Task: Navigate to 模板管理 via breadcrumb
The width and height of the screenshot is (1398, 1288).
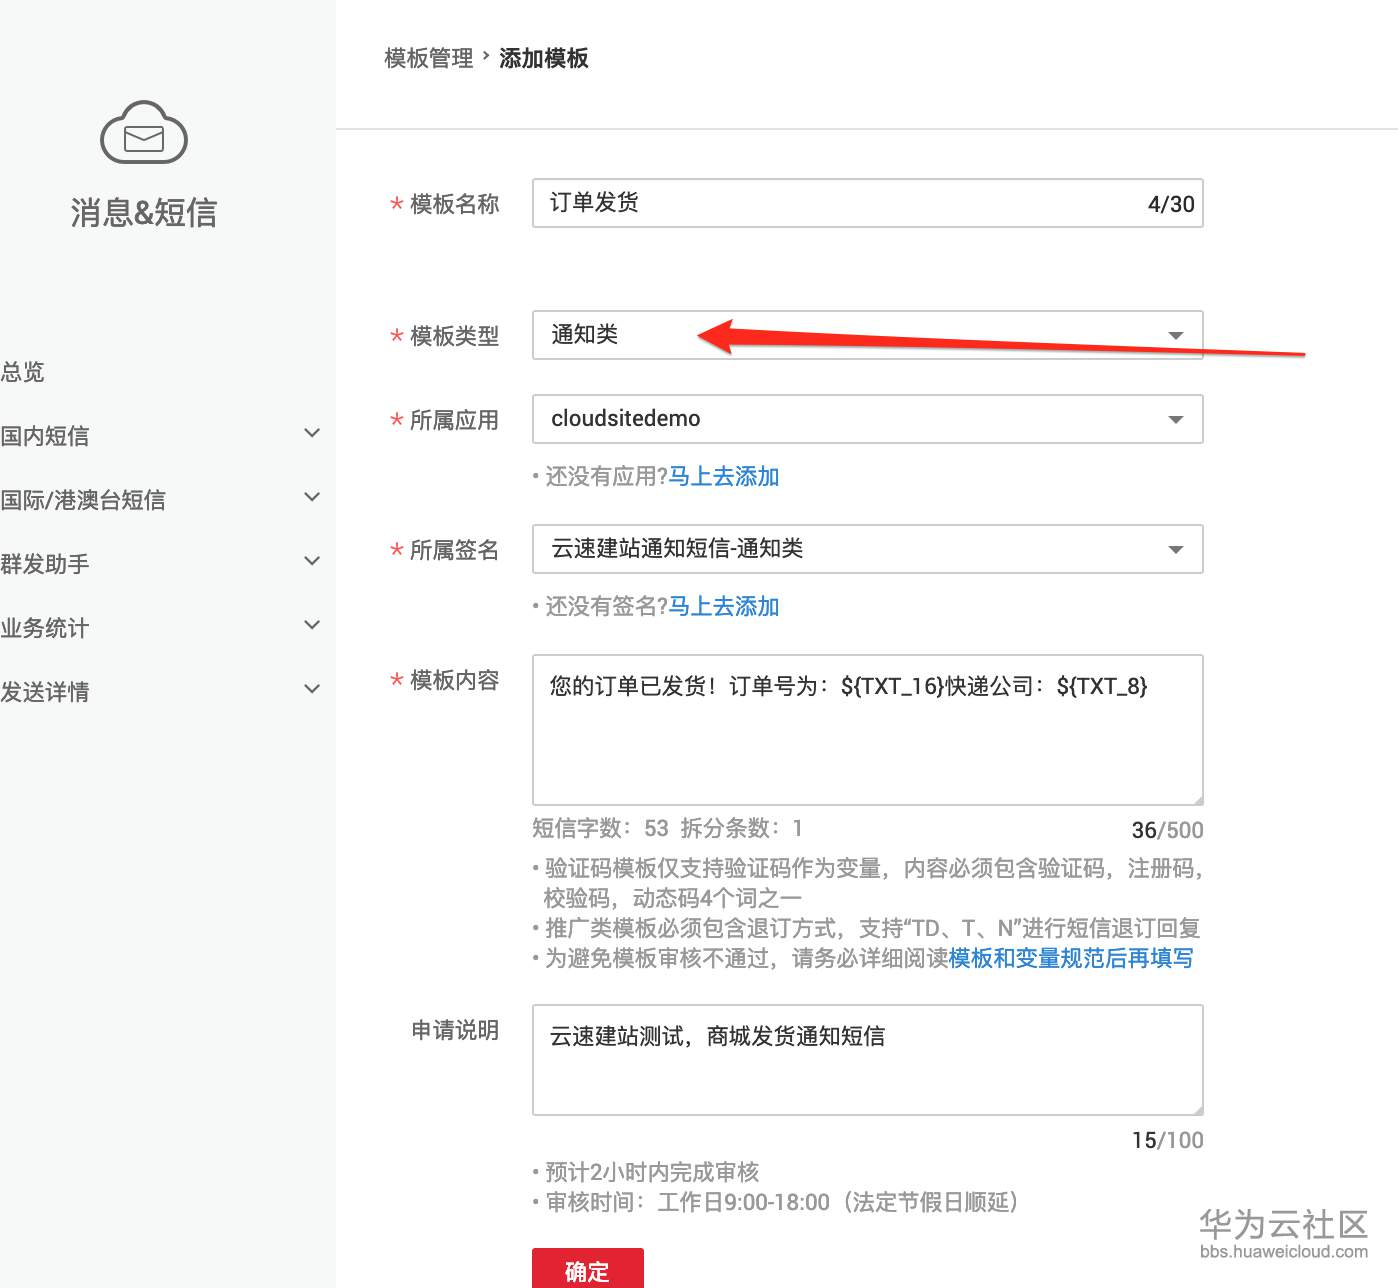Action: (428, 58)
